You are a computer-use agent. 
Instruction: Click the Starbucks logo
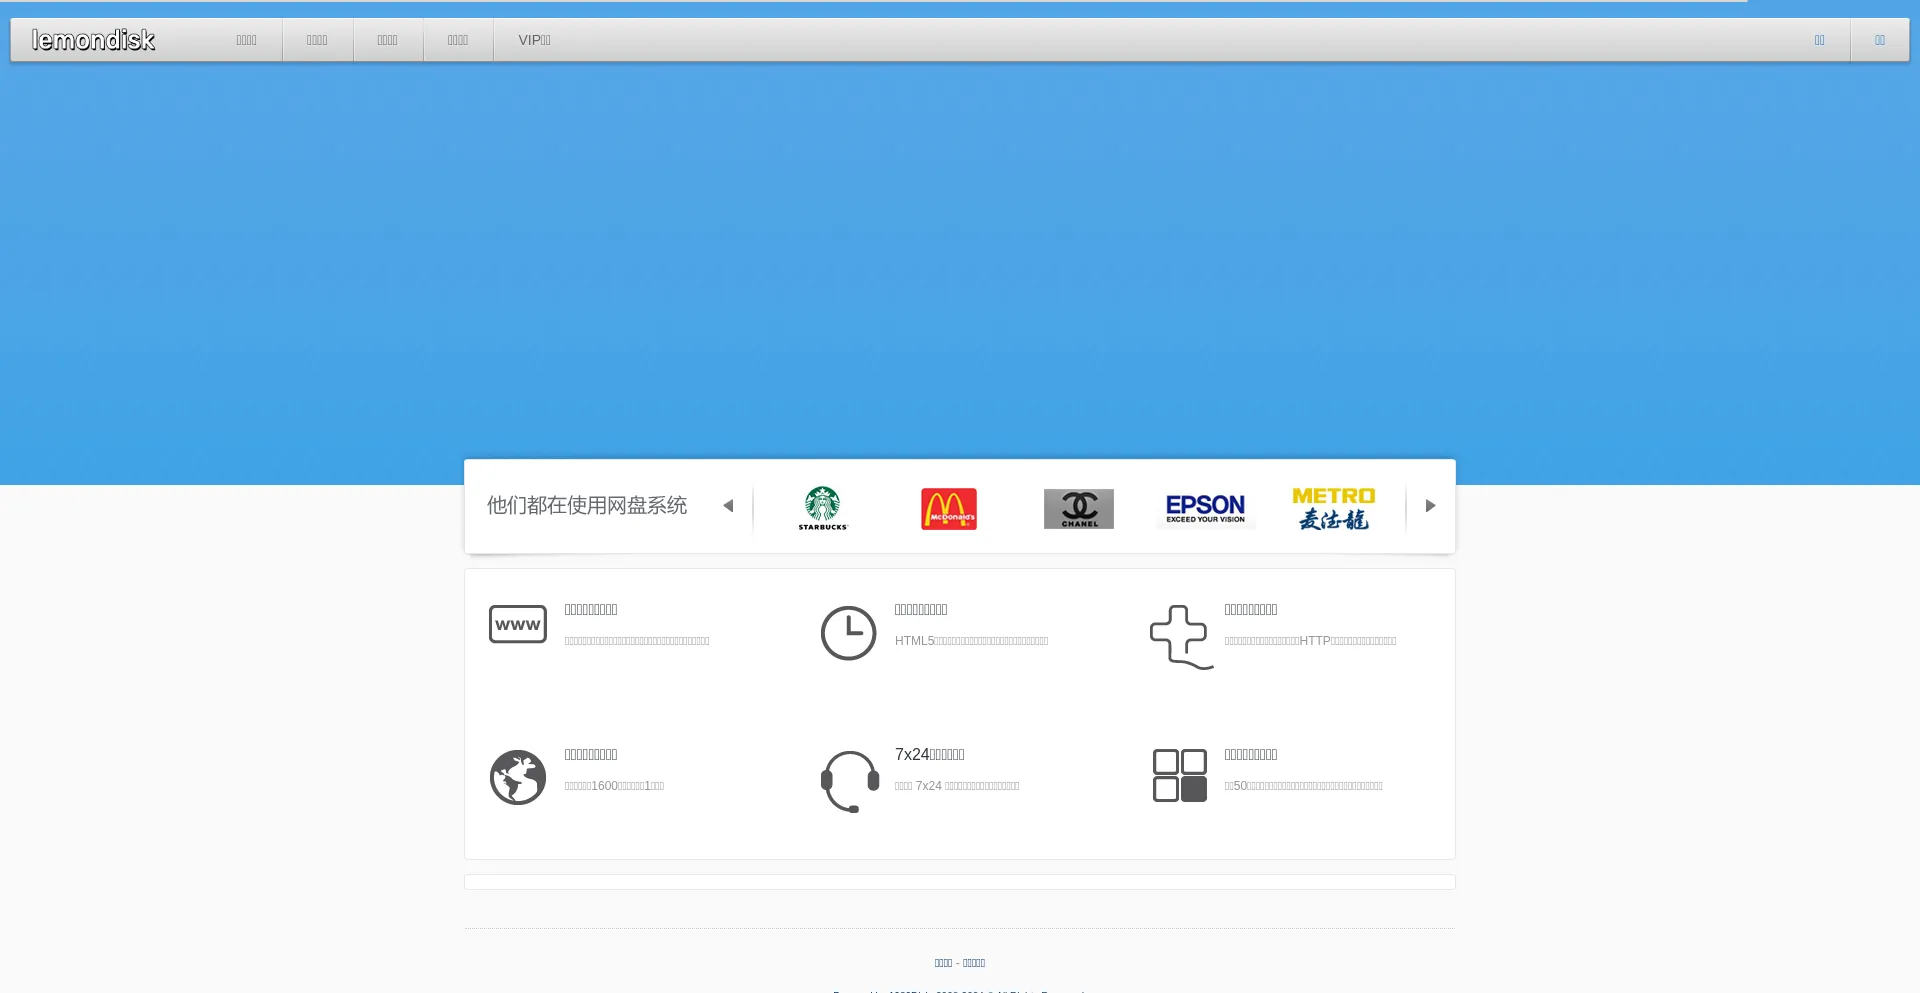823,508
